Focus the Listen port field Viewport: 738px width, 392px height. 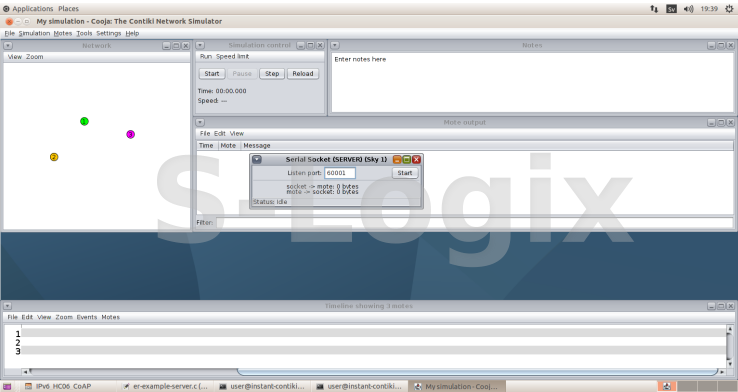(x=340, y=173)
